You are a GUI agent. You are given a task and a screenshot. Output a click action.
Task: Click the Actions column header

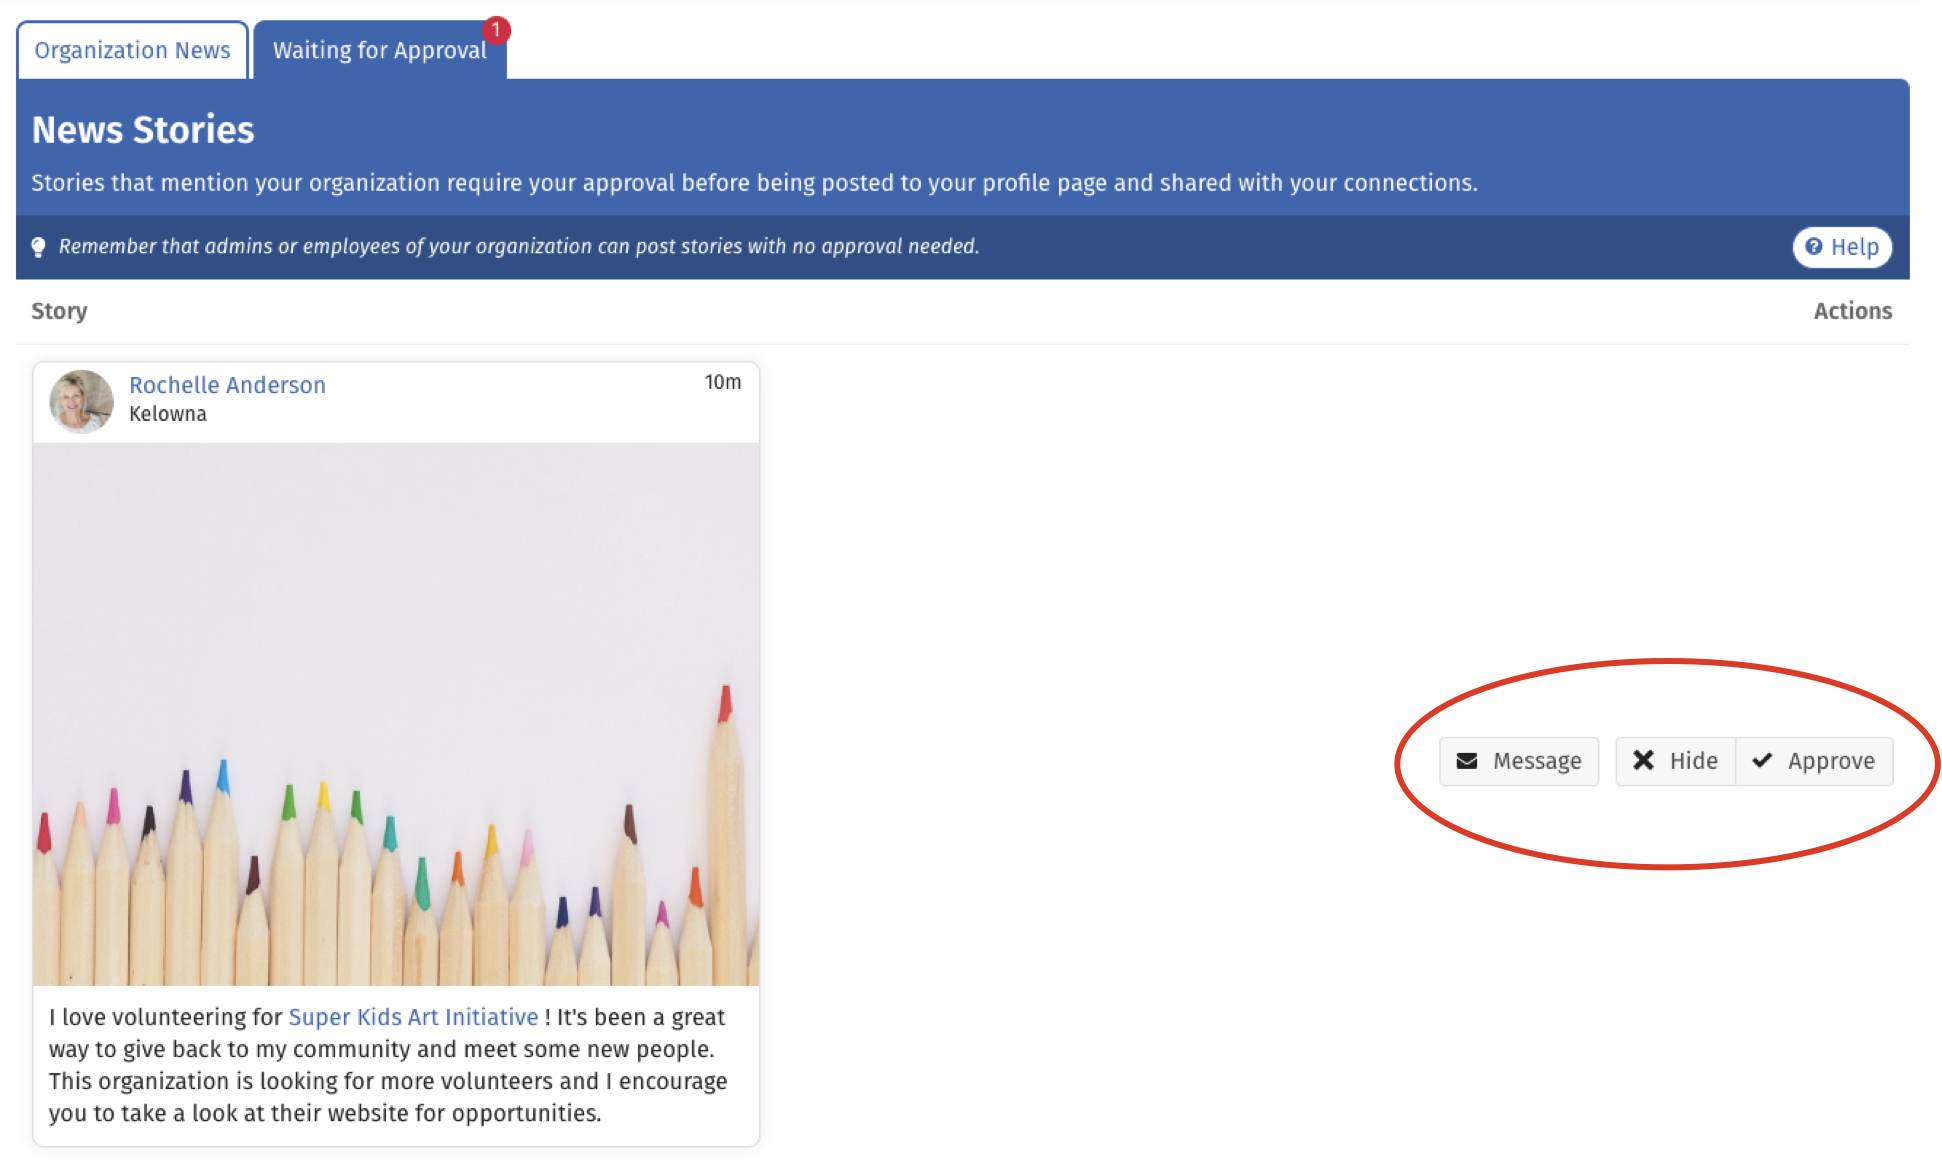point(1852,311)
